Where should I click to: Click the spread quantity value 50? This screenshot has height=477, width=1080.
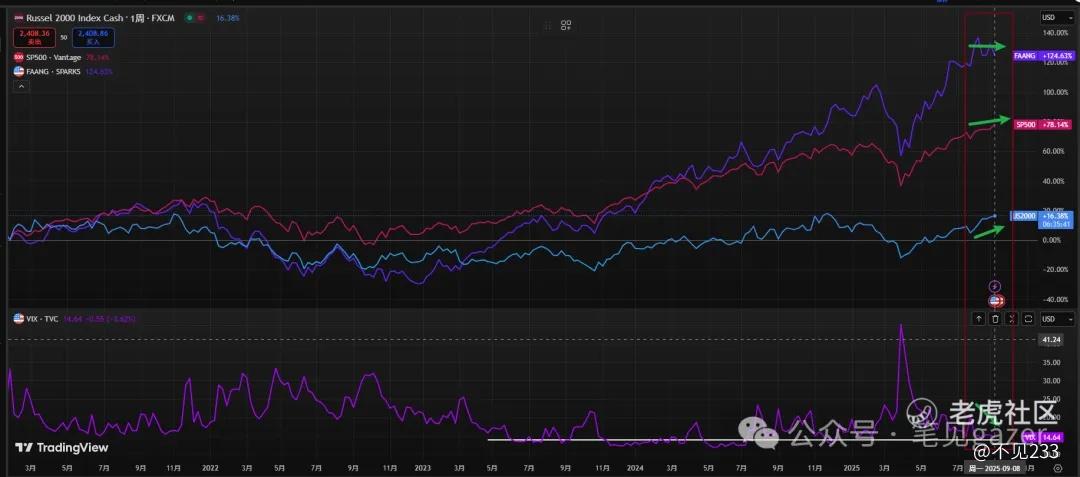pyautogui.click(x=63, y=37)
